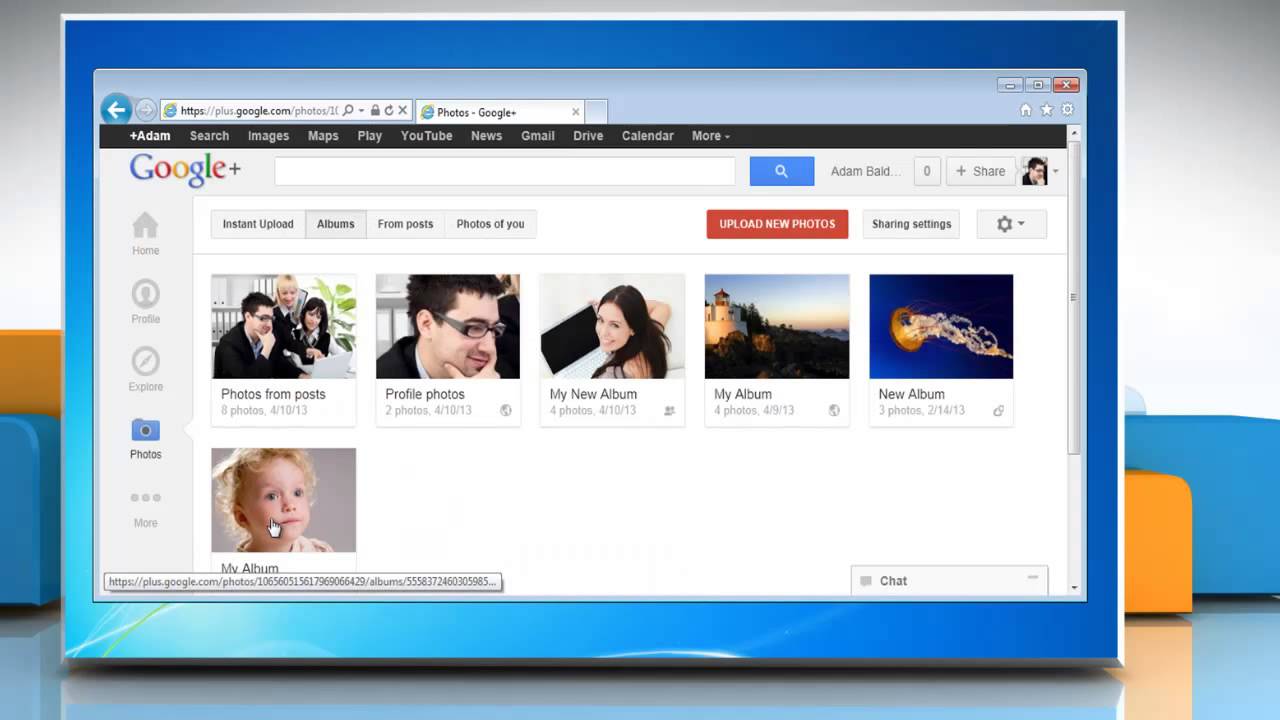The image size is (1280, 720).
Task: Open Search in the top bar
Action: (x=209, y=136)
